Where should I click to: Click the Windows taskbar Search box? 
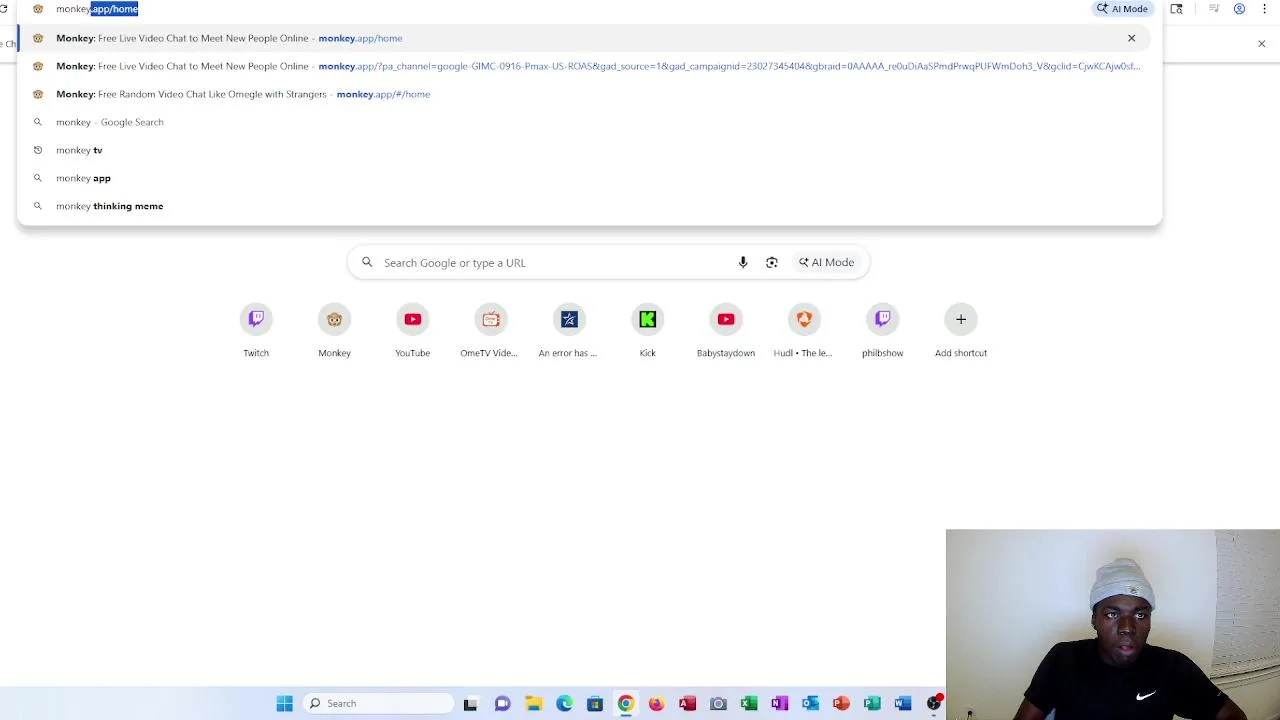click(378, 703)
